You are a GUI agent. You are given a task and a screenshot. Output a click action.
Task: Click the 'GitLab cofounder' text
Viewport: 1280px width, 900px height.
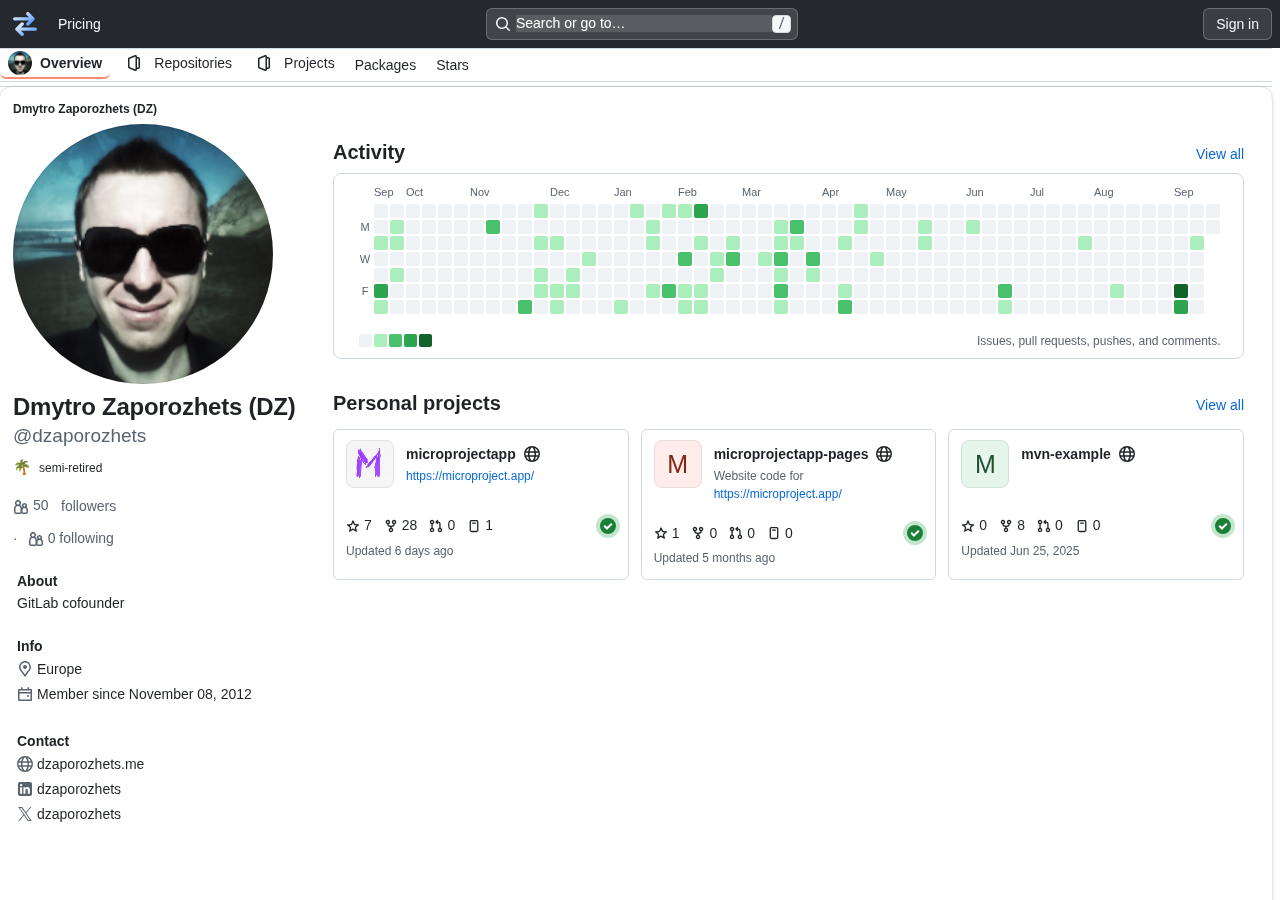[x=71, y=603]
